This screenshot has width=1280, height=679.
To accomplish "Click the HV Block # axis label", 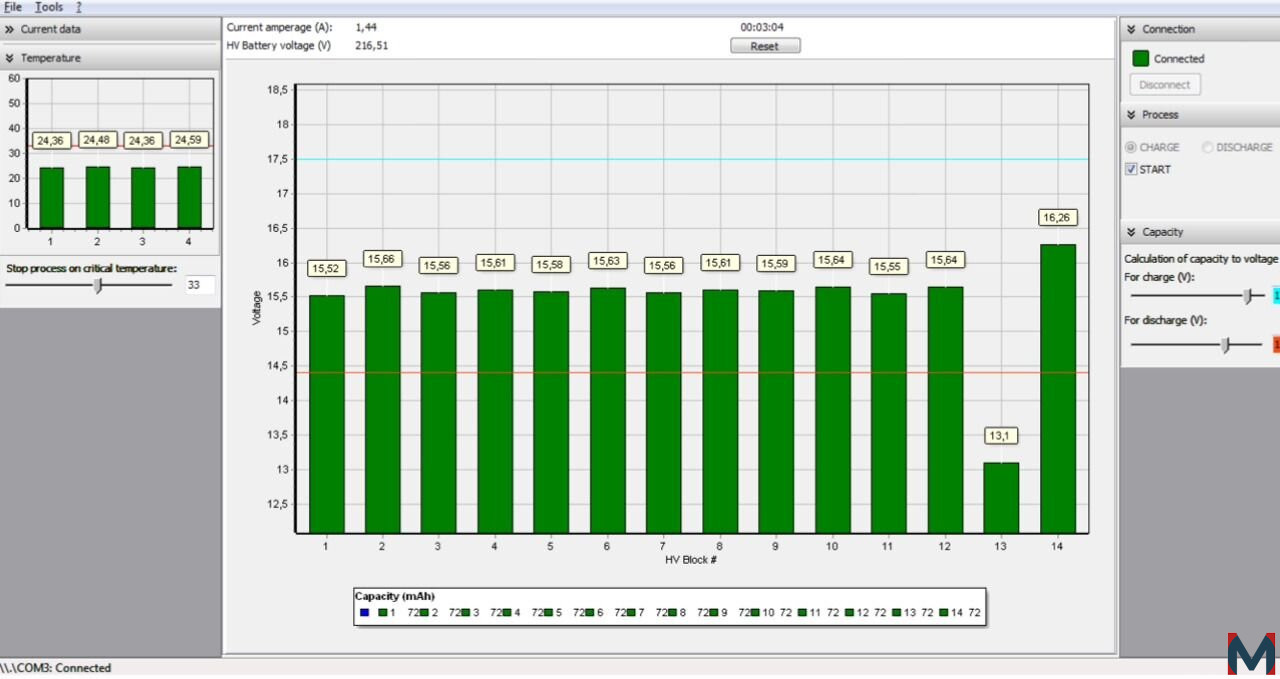I will [x=691, y=560].
